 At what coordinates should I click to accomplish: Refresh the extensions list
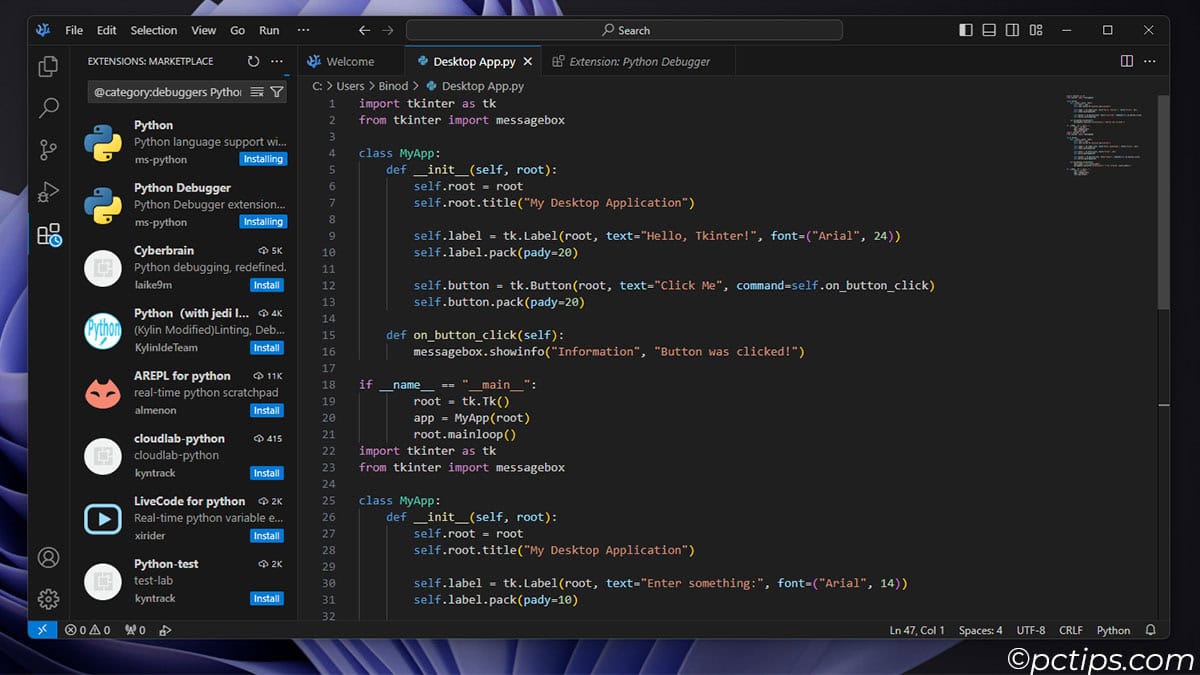coord(255,60)
